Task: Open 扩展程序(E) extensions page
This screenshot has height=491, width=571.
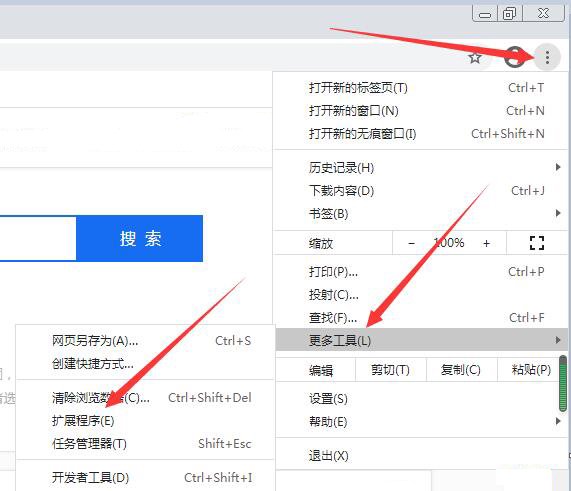Action: point(145,421)
